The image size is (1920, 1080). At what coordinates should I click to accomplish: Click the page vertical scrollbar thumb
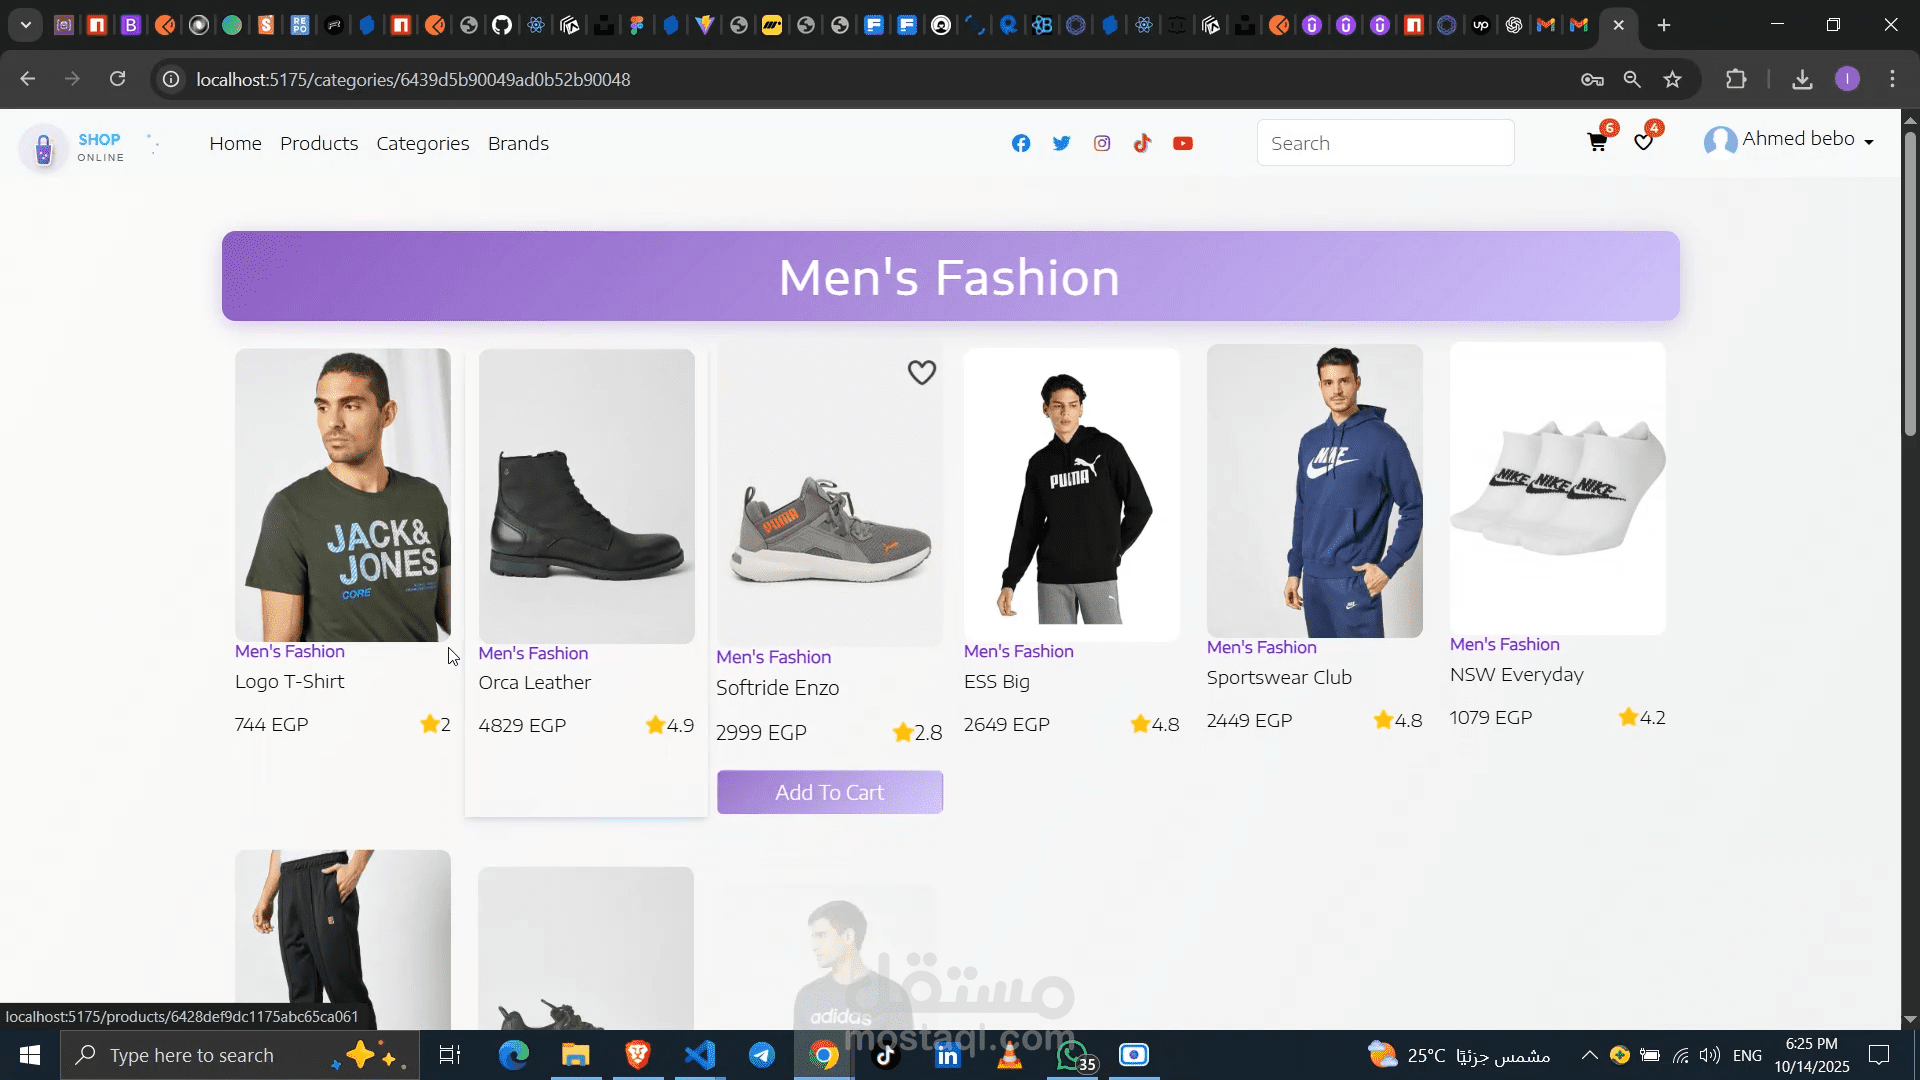pos(1910,284)
